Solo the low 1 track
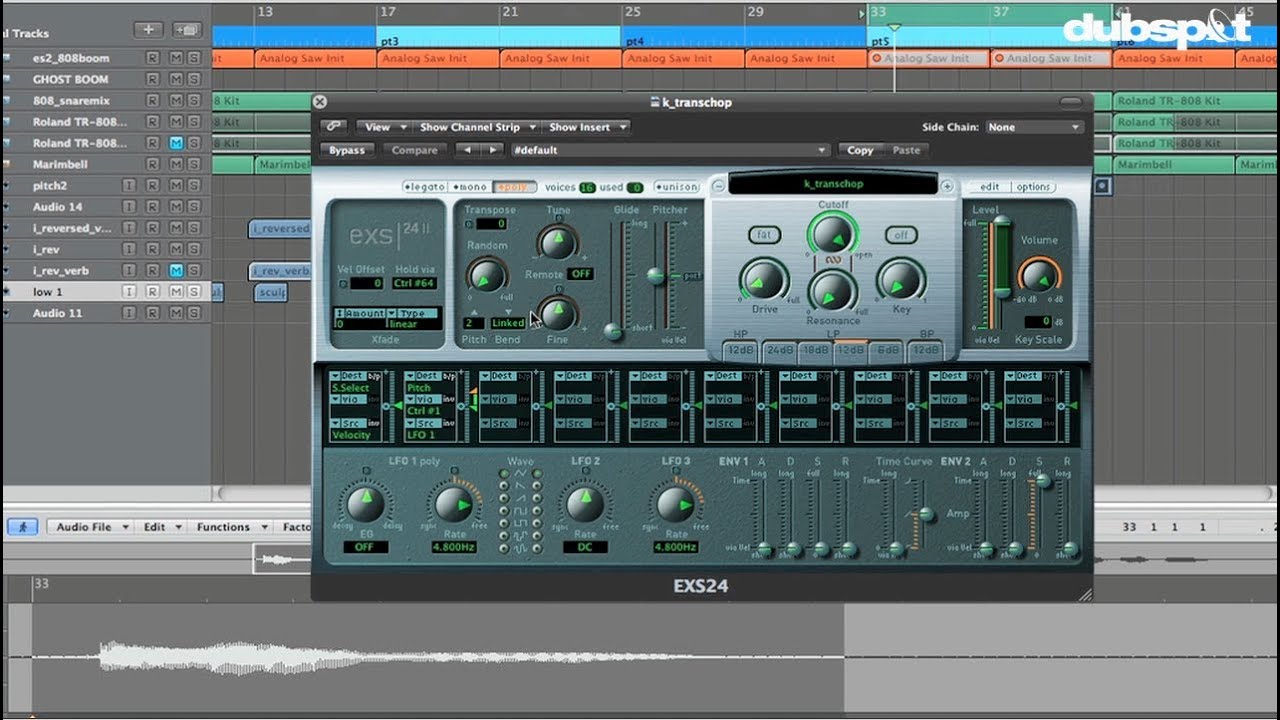This screenshot has height=720, width=1280. [193, 292]
